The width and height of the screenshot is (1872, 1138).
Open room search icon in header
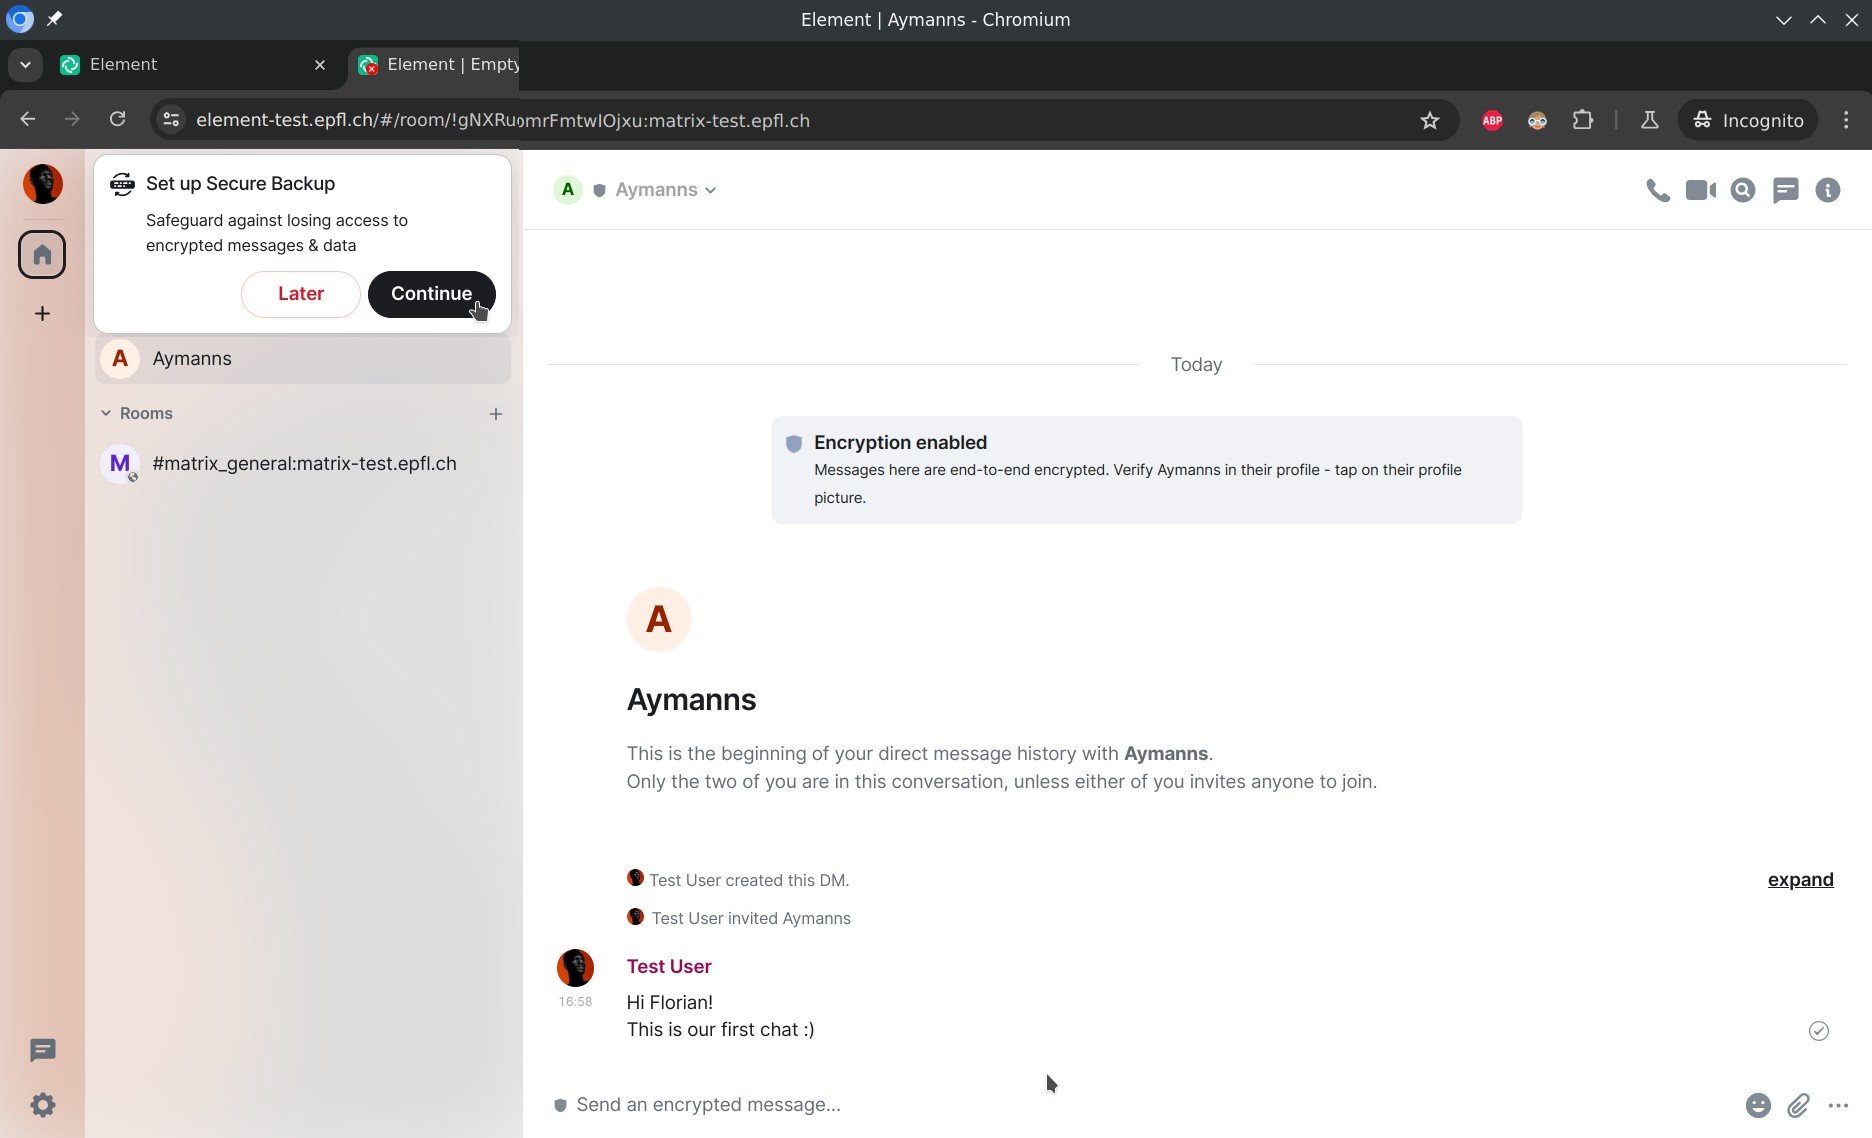point(1743,190)
